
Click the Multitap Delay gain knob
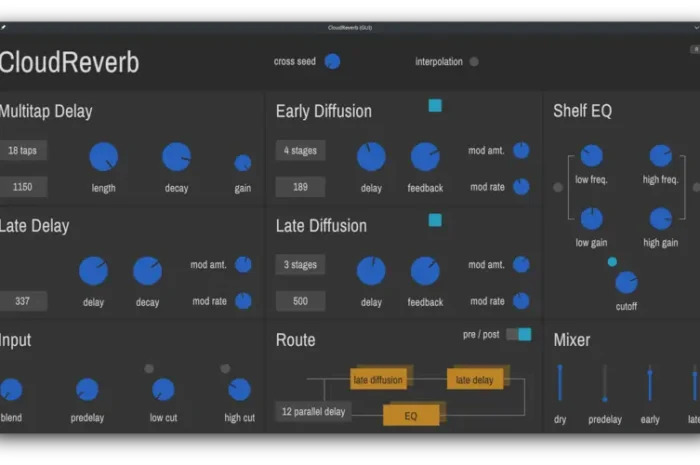point(243,163)
